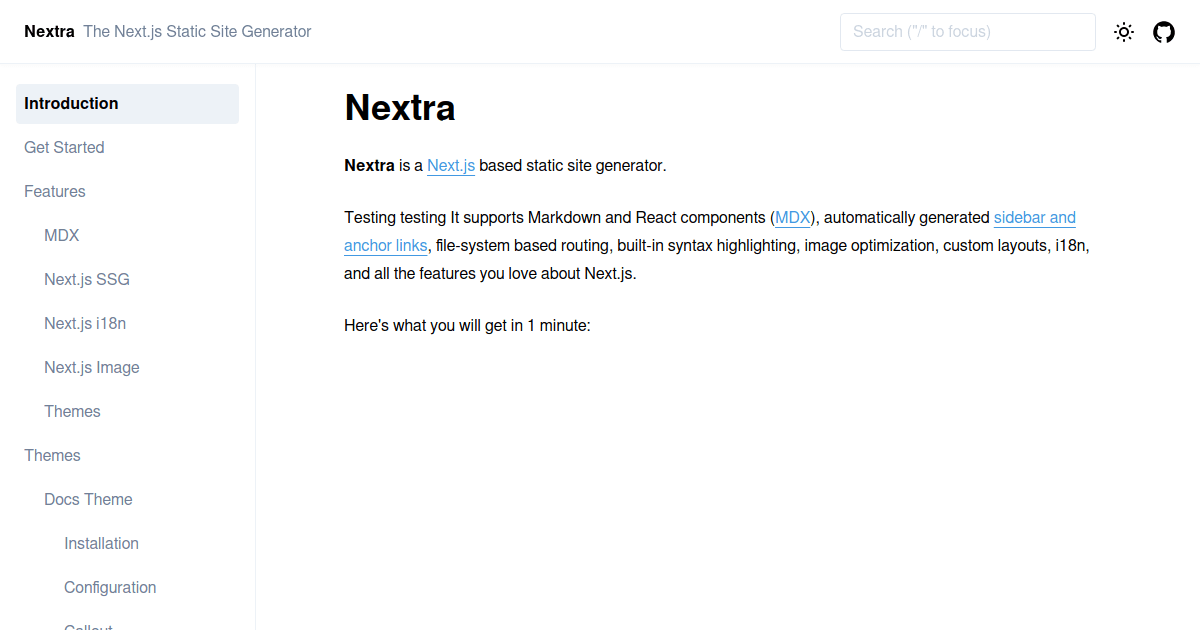This screenshot has width=1200, height=630.
Task: Select Next.js Image in the sidebar
Action: point(91,367)
